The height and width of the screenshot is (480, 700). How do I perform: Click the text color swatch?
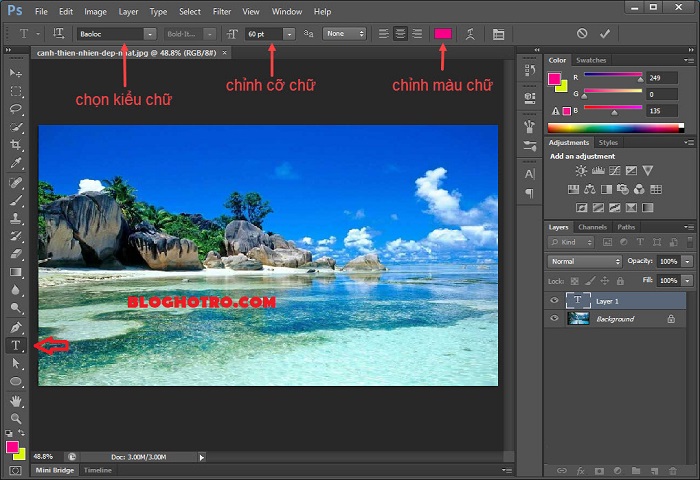pyautogui.click(x=443, y=33)
